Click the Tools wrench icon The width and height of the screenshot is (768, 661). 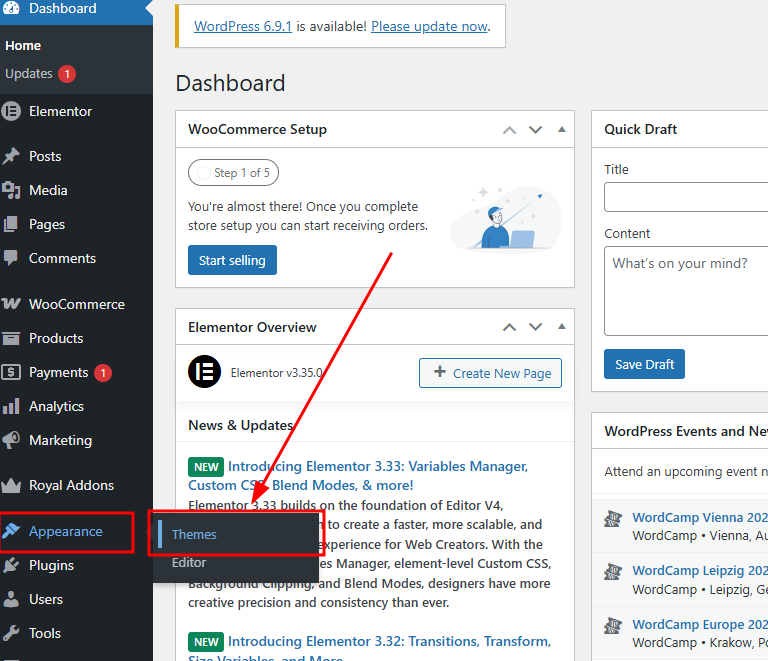point(11,633)
